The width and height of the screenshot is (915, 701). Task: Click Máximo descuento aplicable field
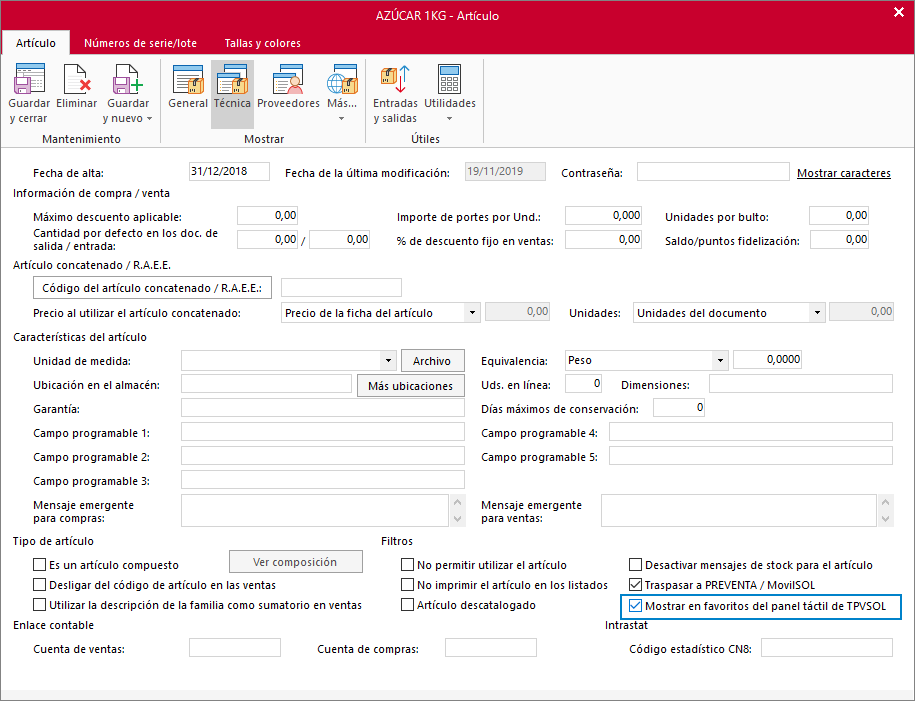[267, 215]
